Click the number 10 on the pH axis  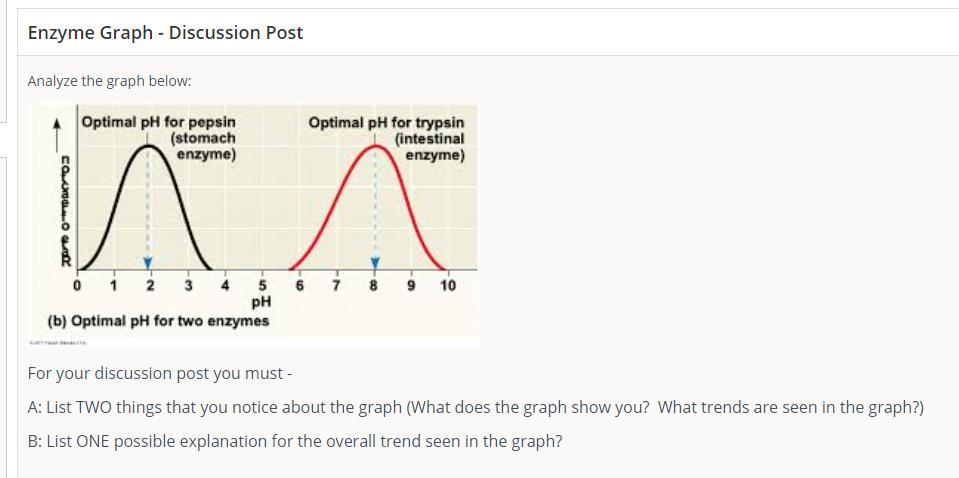pyautogui.click(x=448, y=285)
